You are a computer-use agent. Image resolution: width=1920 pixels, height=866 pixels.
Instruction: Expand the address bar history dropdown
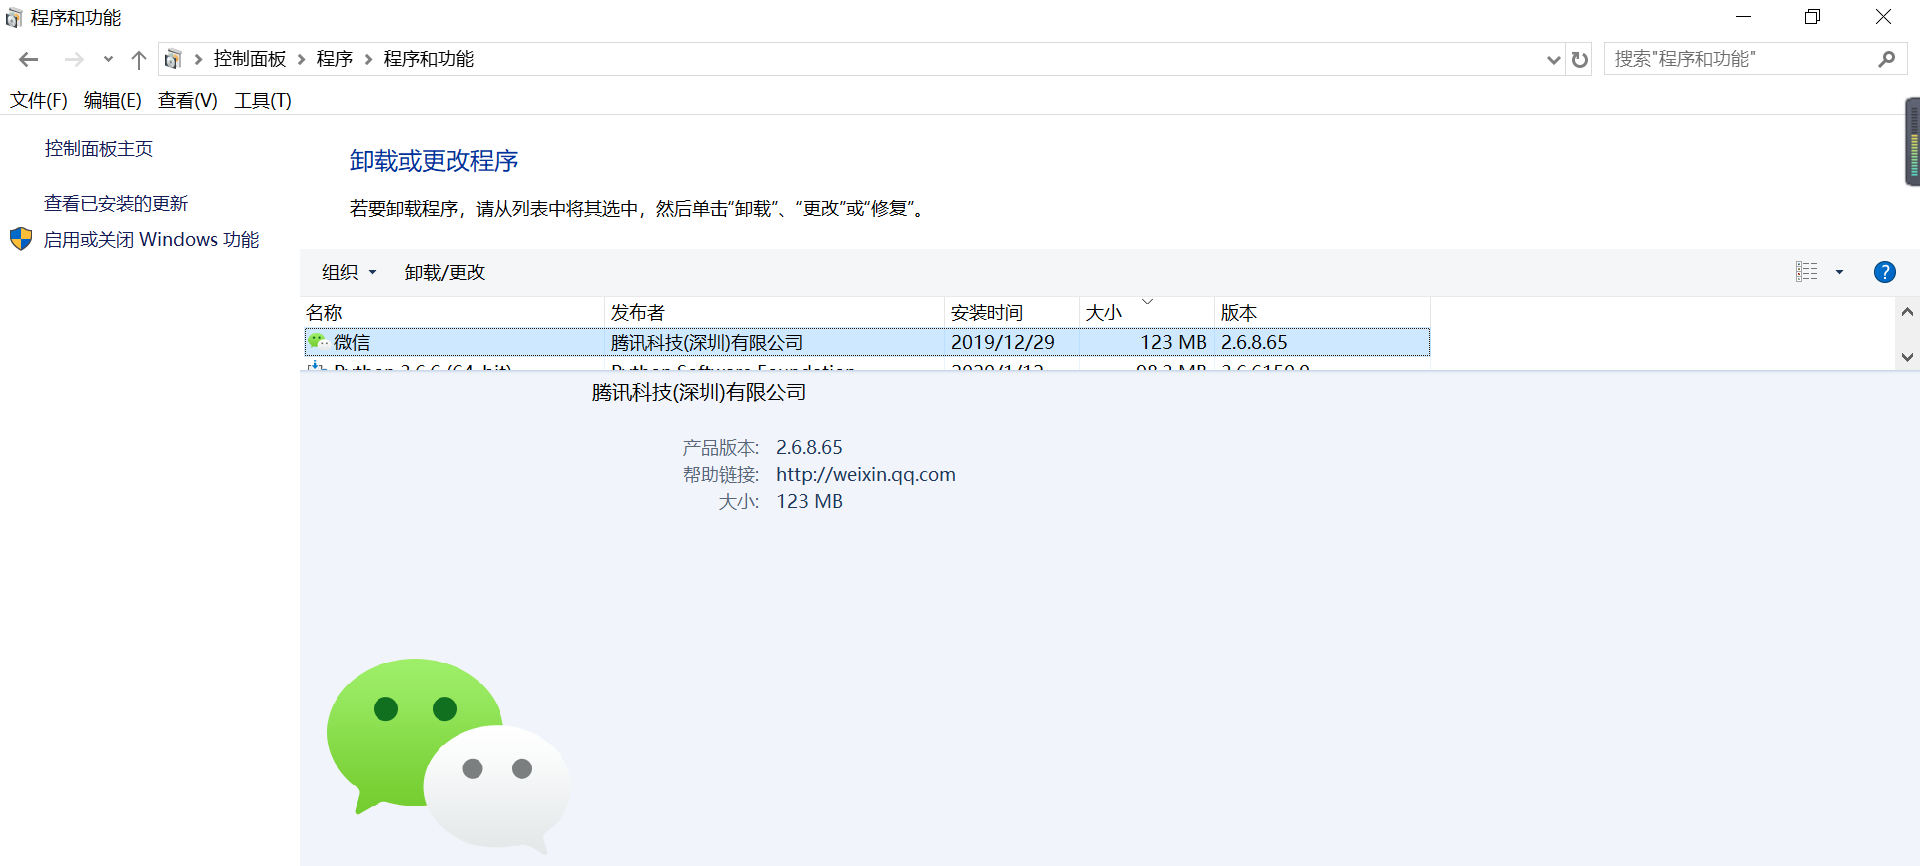1553,60
